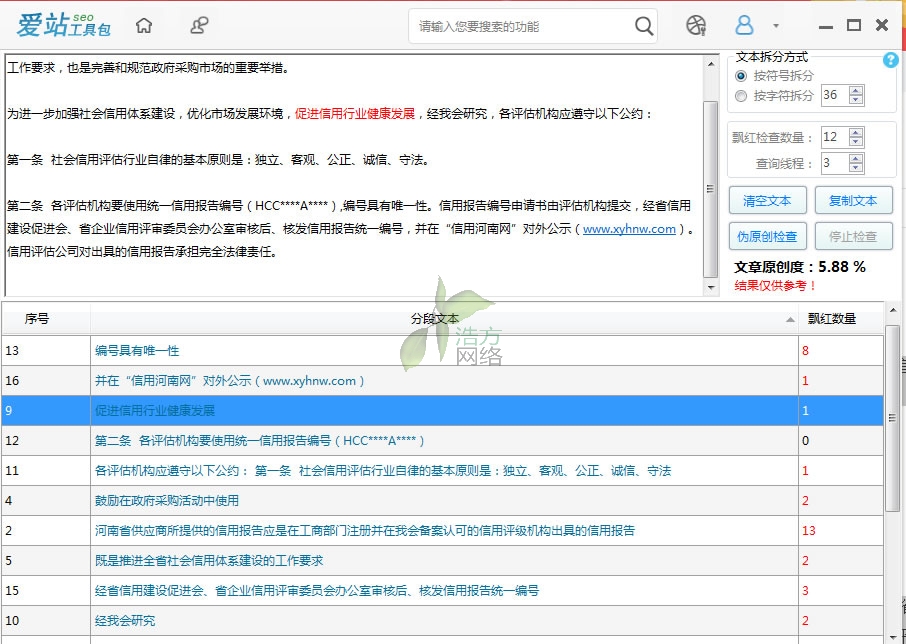Select 按符号拆分 radio option
The height and width of the screenshot is (644, 906).
point(741,76)
